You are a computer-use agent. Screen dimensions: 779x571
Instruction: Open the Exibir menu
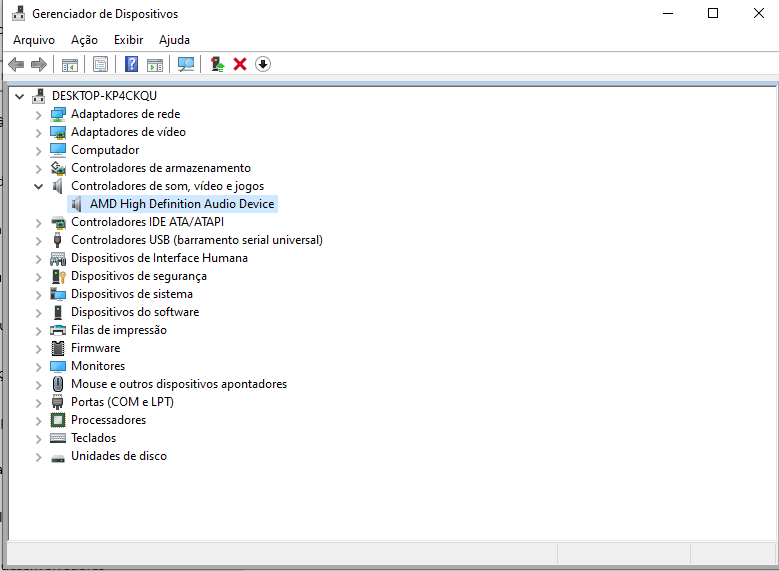(x=128, y=40)
